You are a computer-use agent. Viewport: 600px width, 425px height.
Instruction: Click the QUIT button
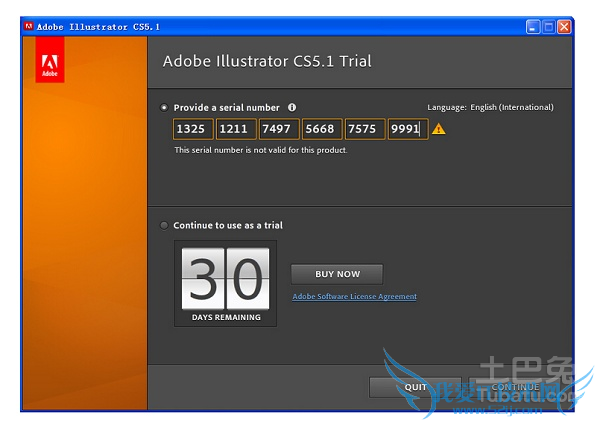pyautogui.click(x=415, y=387)
